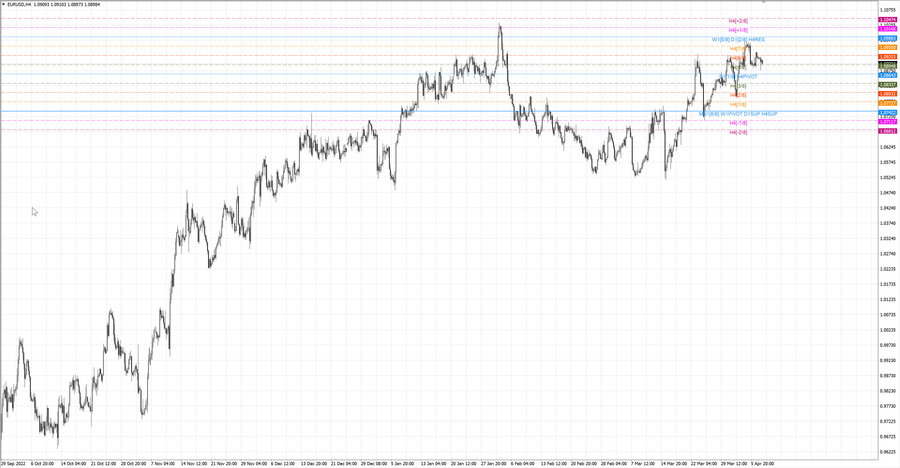900x468 pixels.
Task: Select the H4[+2/8] level label
Action: (x=738, y=21)
